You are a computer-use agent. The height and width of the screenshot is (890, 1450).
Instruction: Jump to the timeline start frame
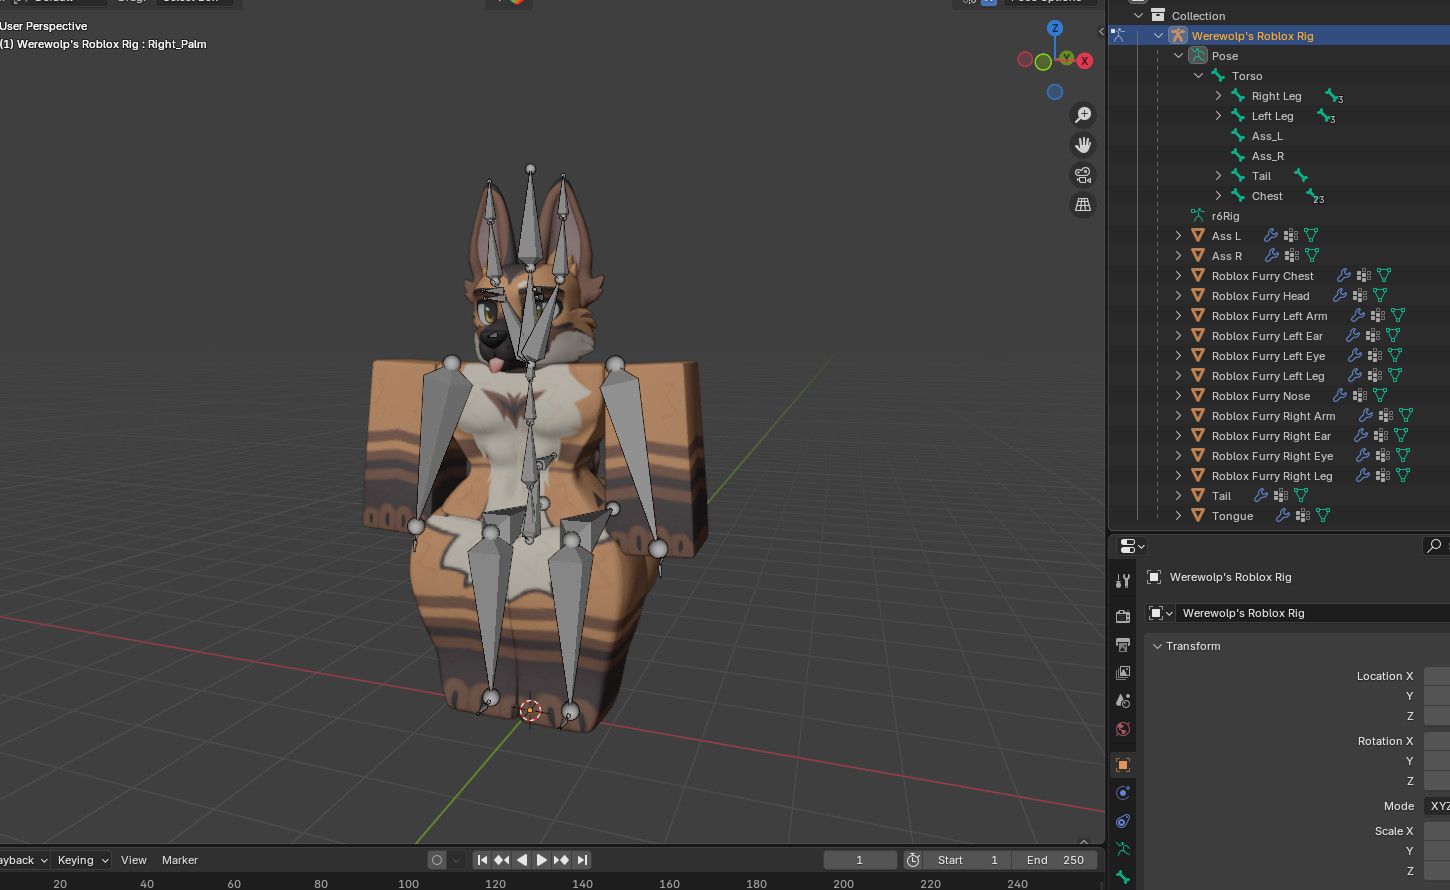(482, 860)
